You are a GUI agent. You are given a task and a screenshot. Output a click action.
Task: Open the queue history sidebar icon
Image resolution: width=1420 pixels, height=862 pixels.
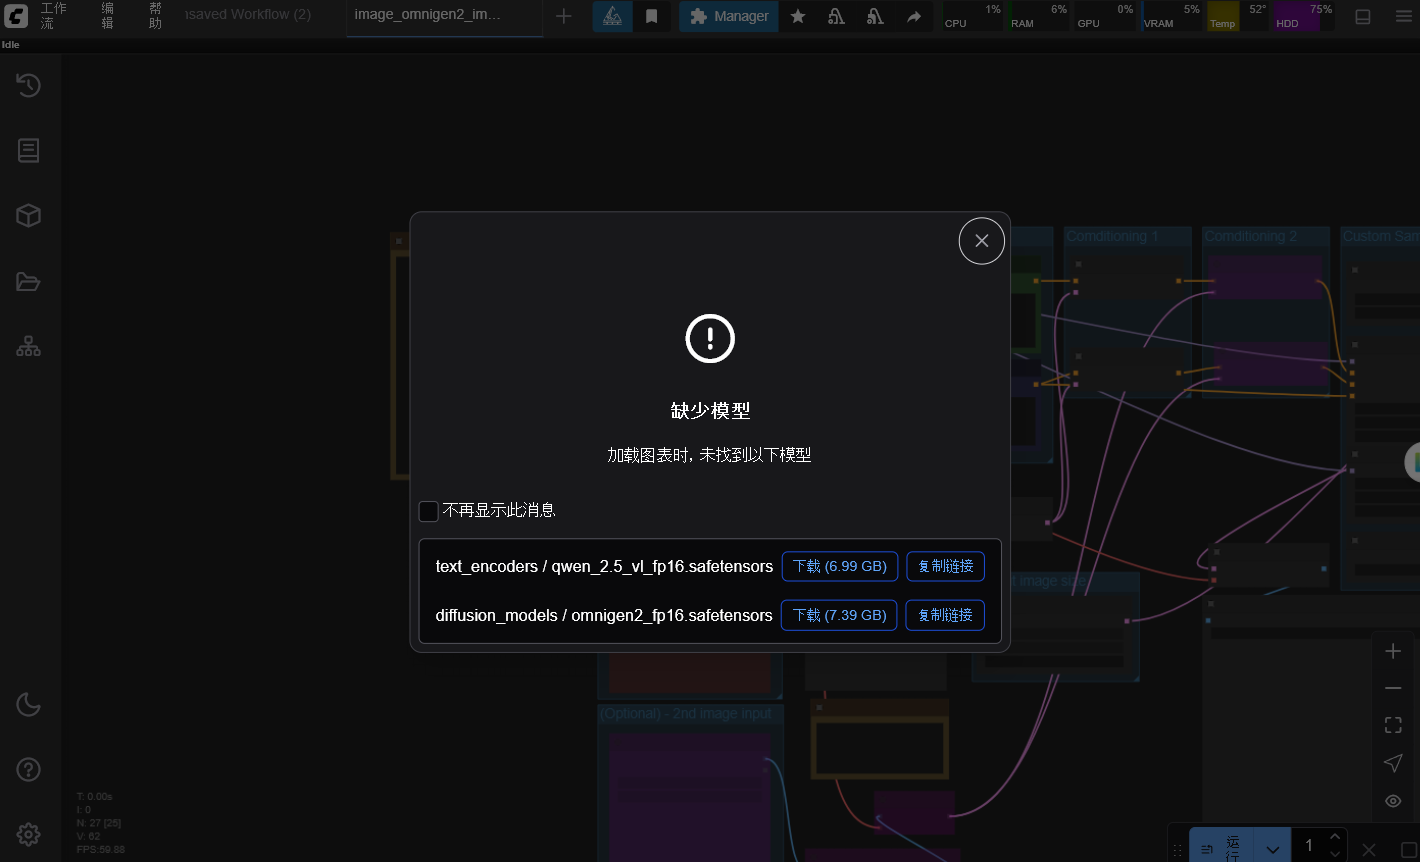(28, 86)
